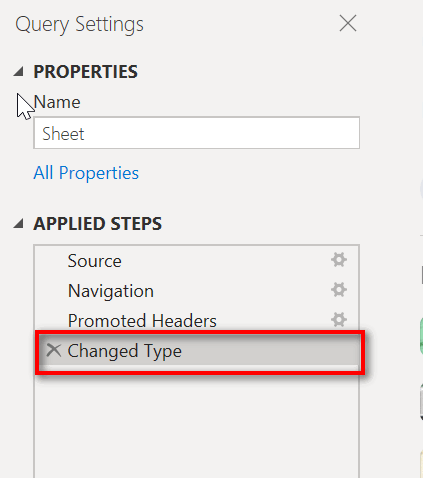Collapse the PROPERTIES section triangle

coord(19,71)
